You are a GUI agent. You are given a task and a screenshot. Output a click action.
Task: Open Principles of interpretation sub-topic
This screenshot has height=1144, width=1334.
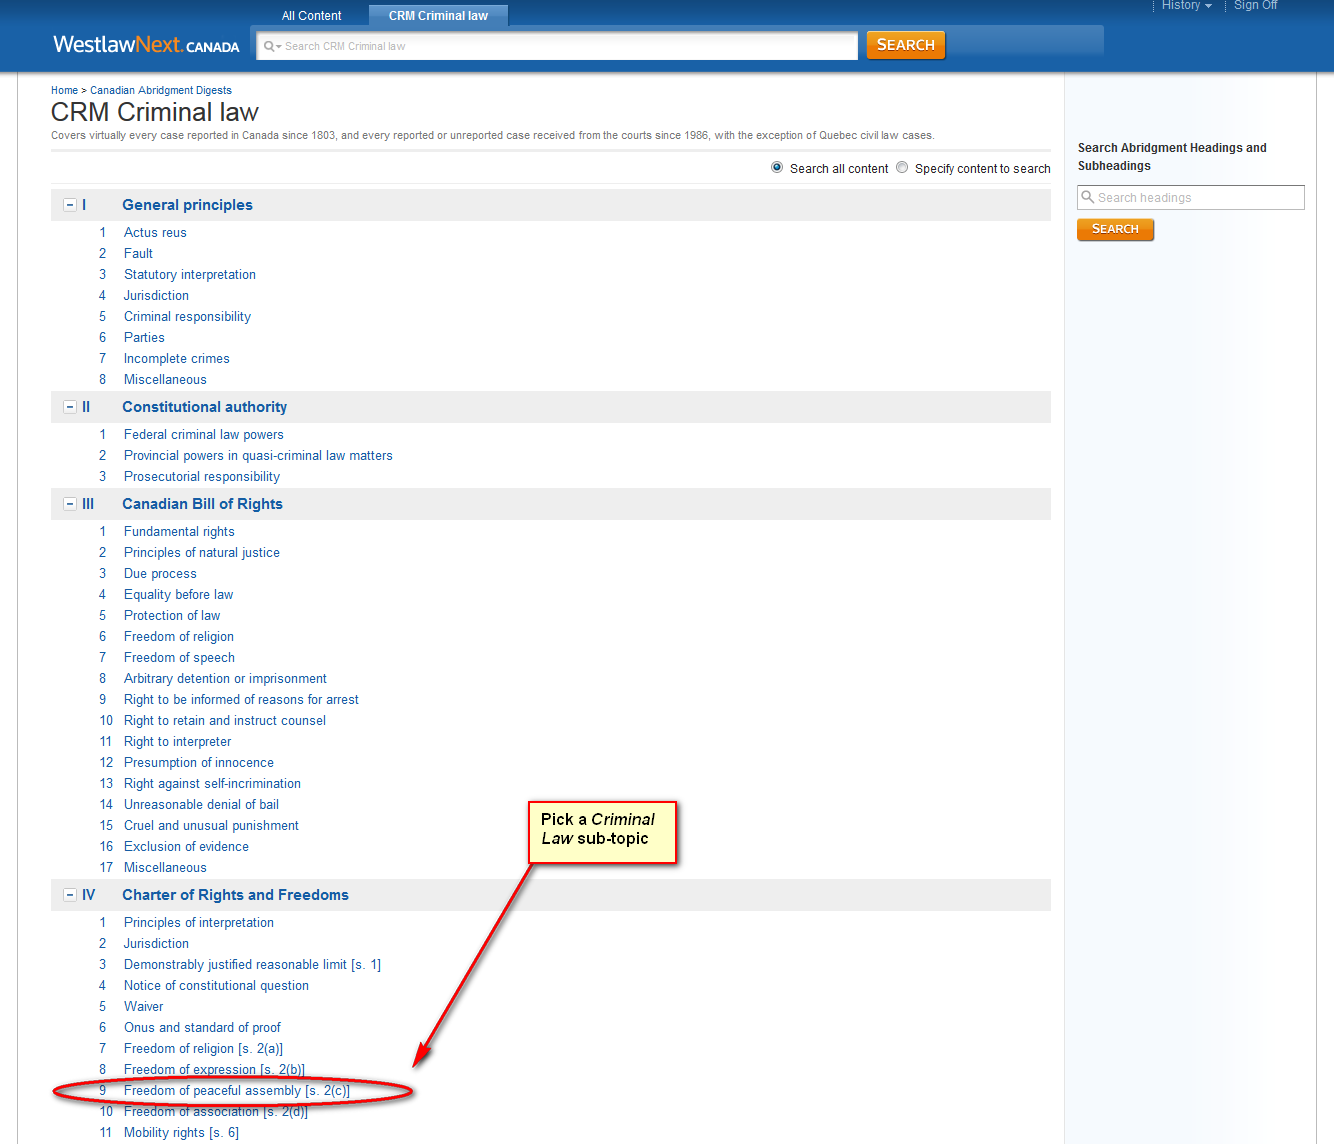[x=199, y=923]
